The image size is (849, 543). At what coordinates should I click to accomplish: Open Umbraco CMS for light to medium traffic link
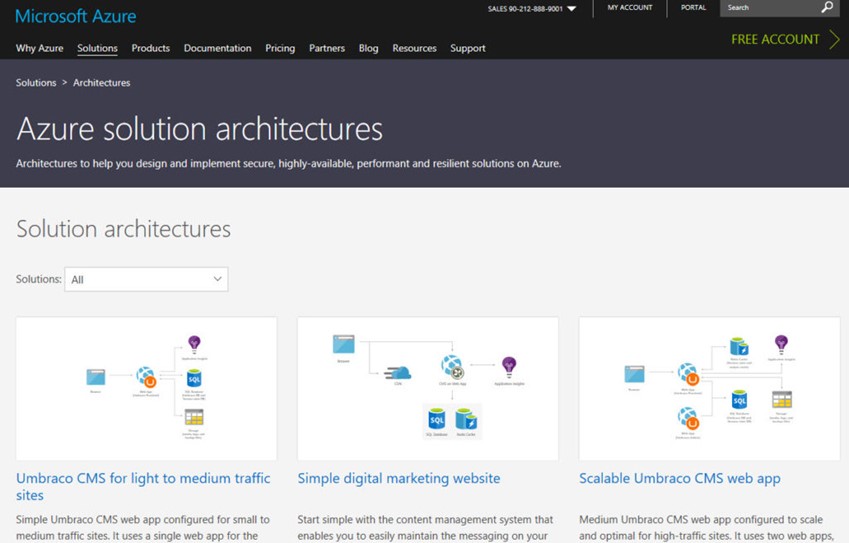(143, 487)
